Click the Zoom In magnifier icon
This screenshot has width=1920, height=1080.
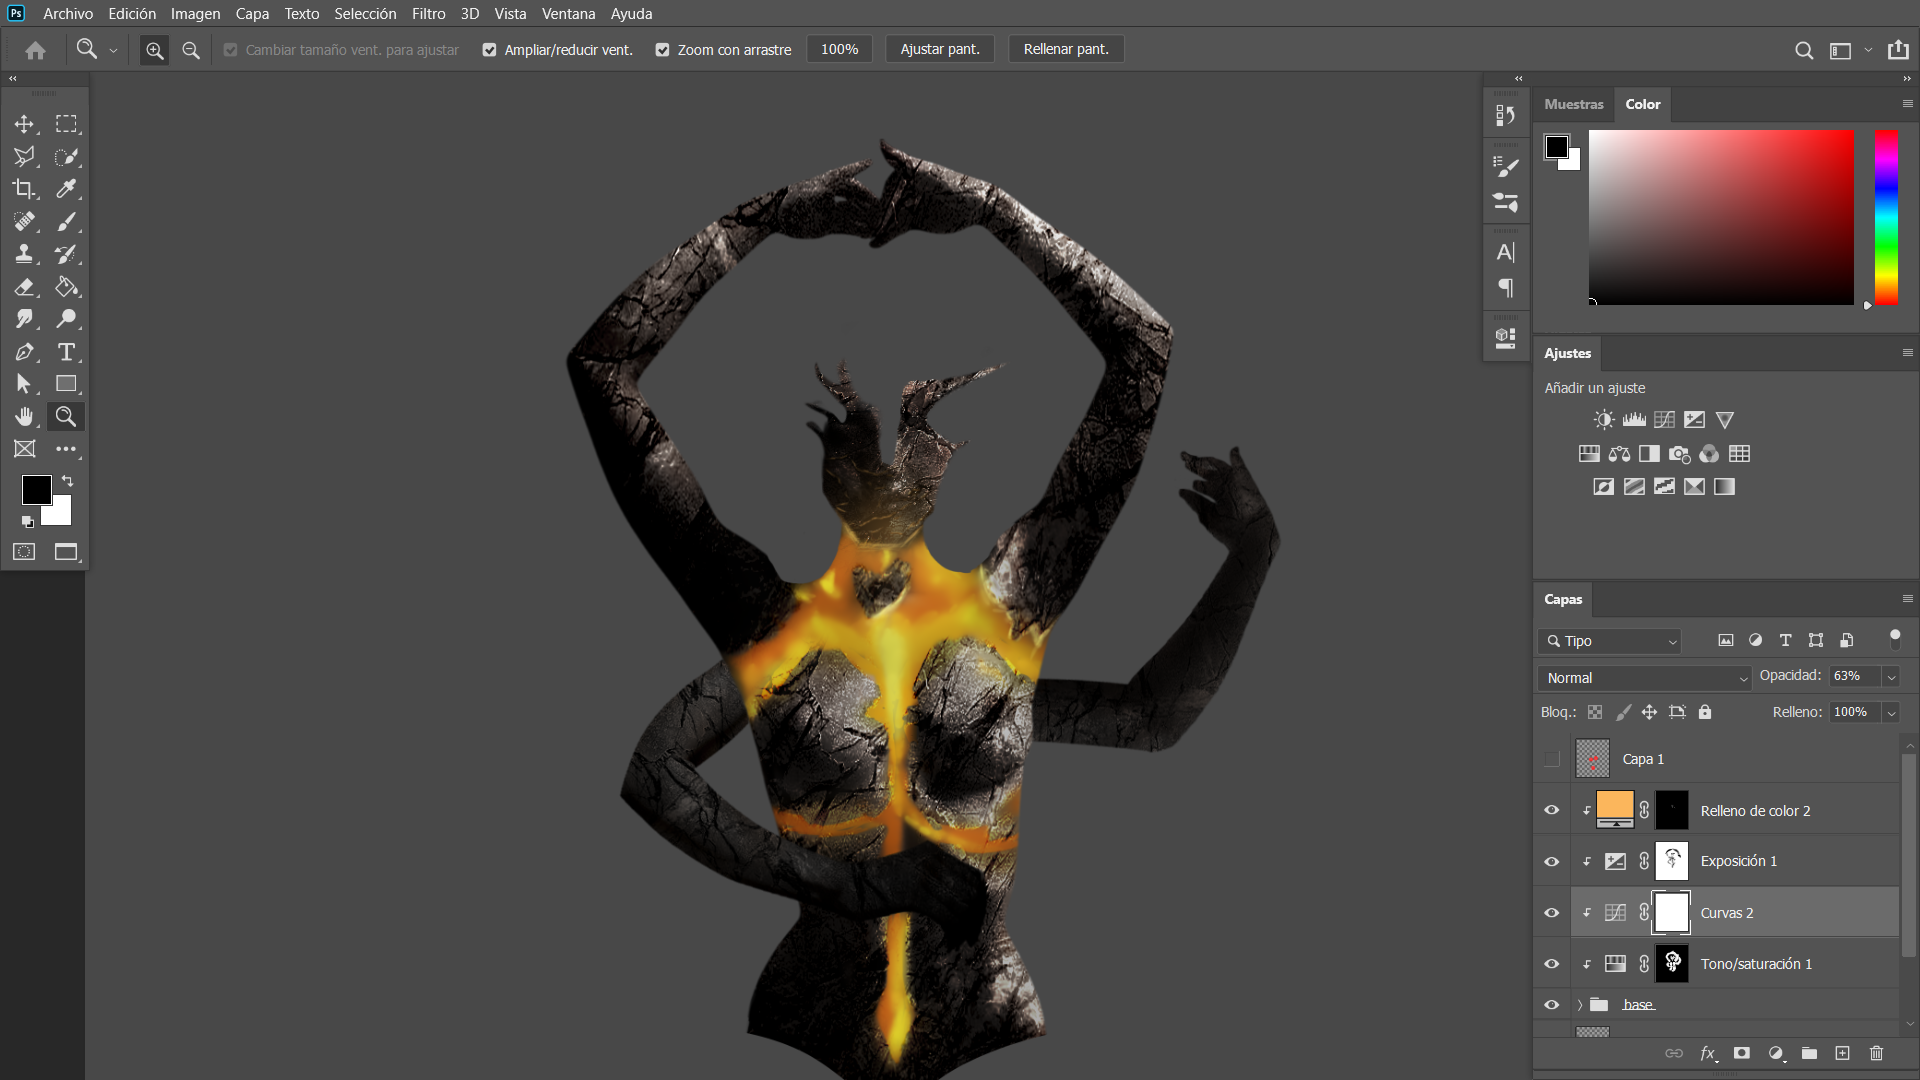154,50
